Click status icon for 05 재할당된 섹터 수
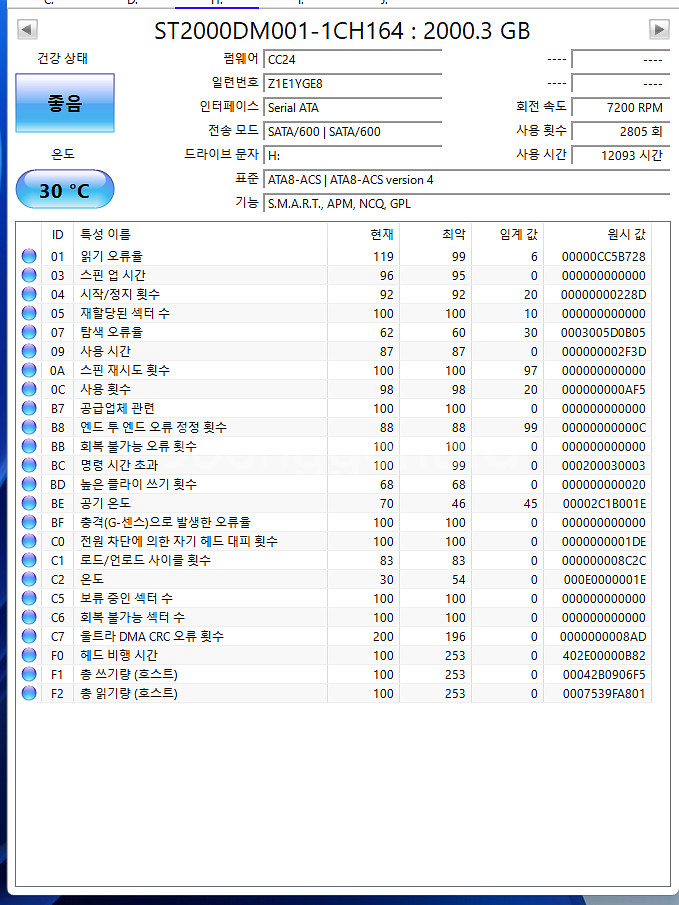 click(29, 313)
